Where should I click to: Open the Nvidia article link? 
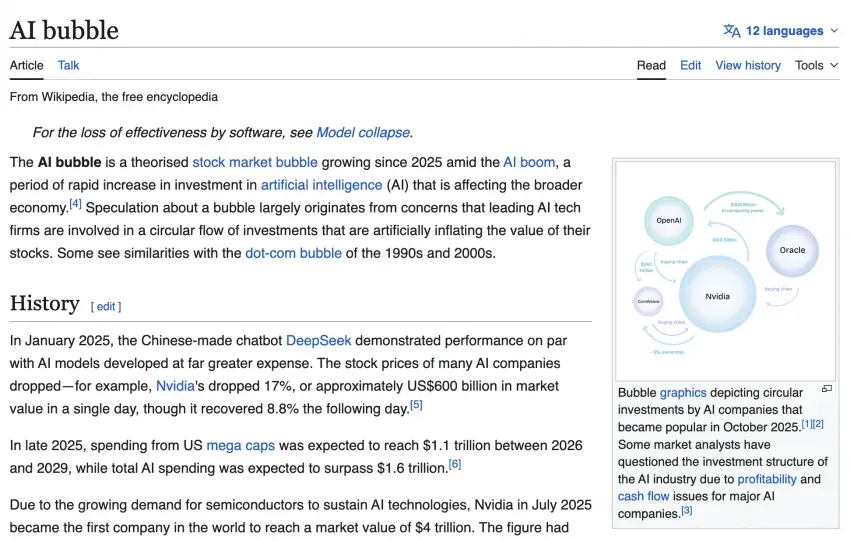coord(175,386)
